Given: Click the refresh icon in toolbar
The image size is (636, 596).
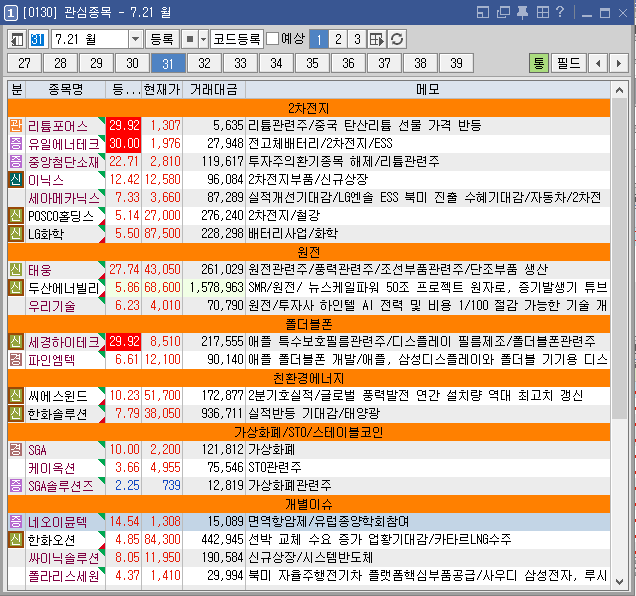Looking at the screenshot, I should tap(397, 39).
